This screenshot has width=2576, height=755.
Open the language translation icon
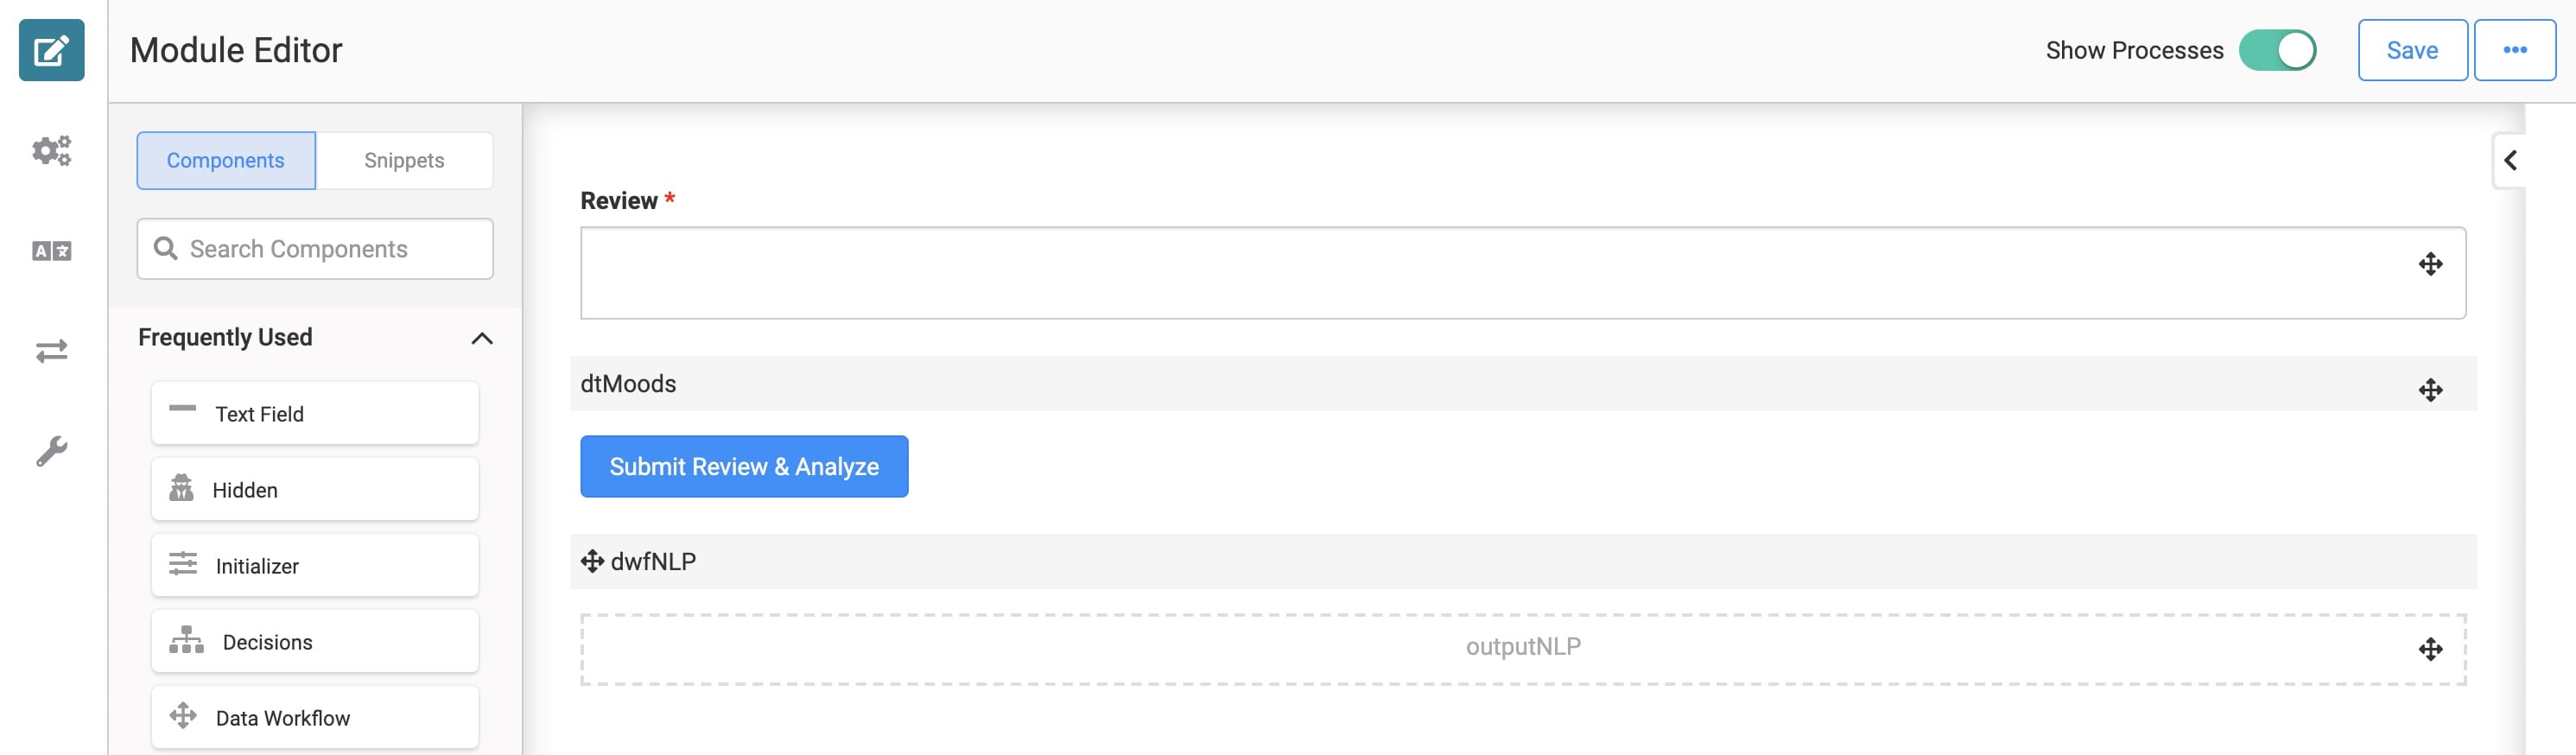(51, 251)
